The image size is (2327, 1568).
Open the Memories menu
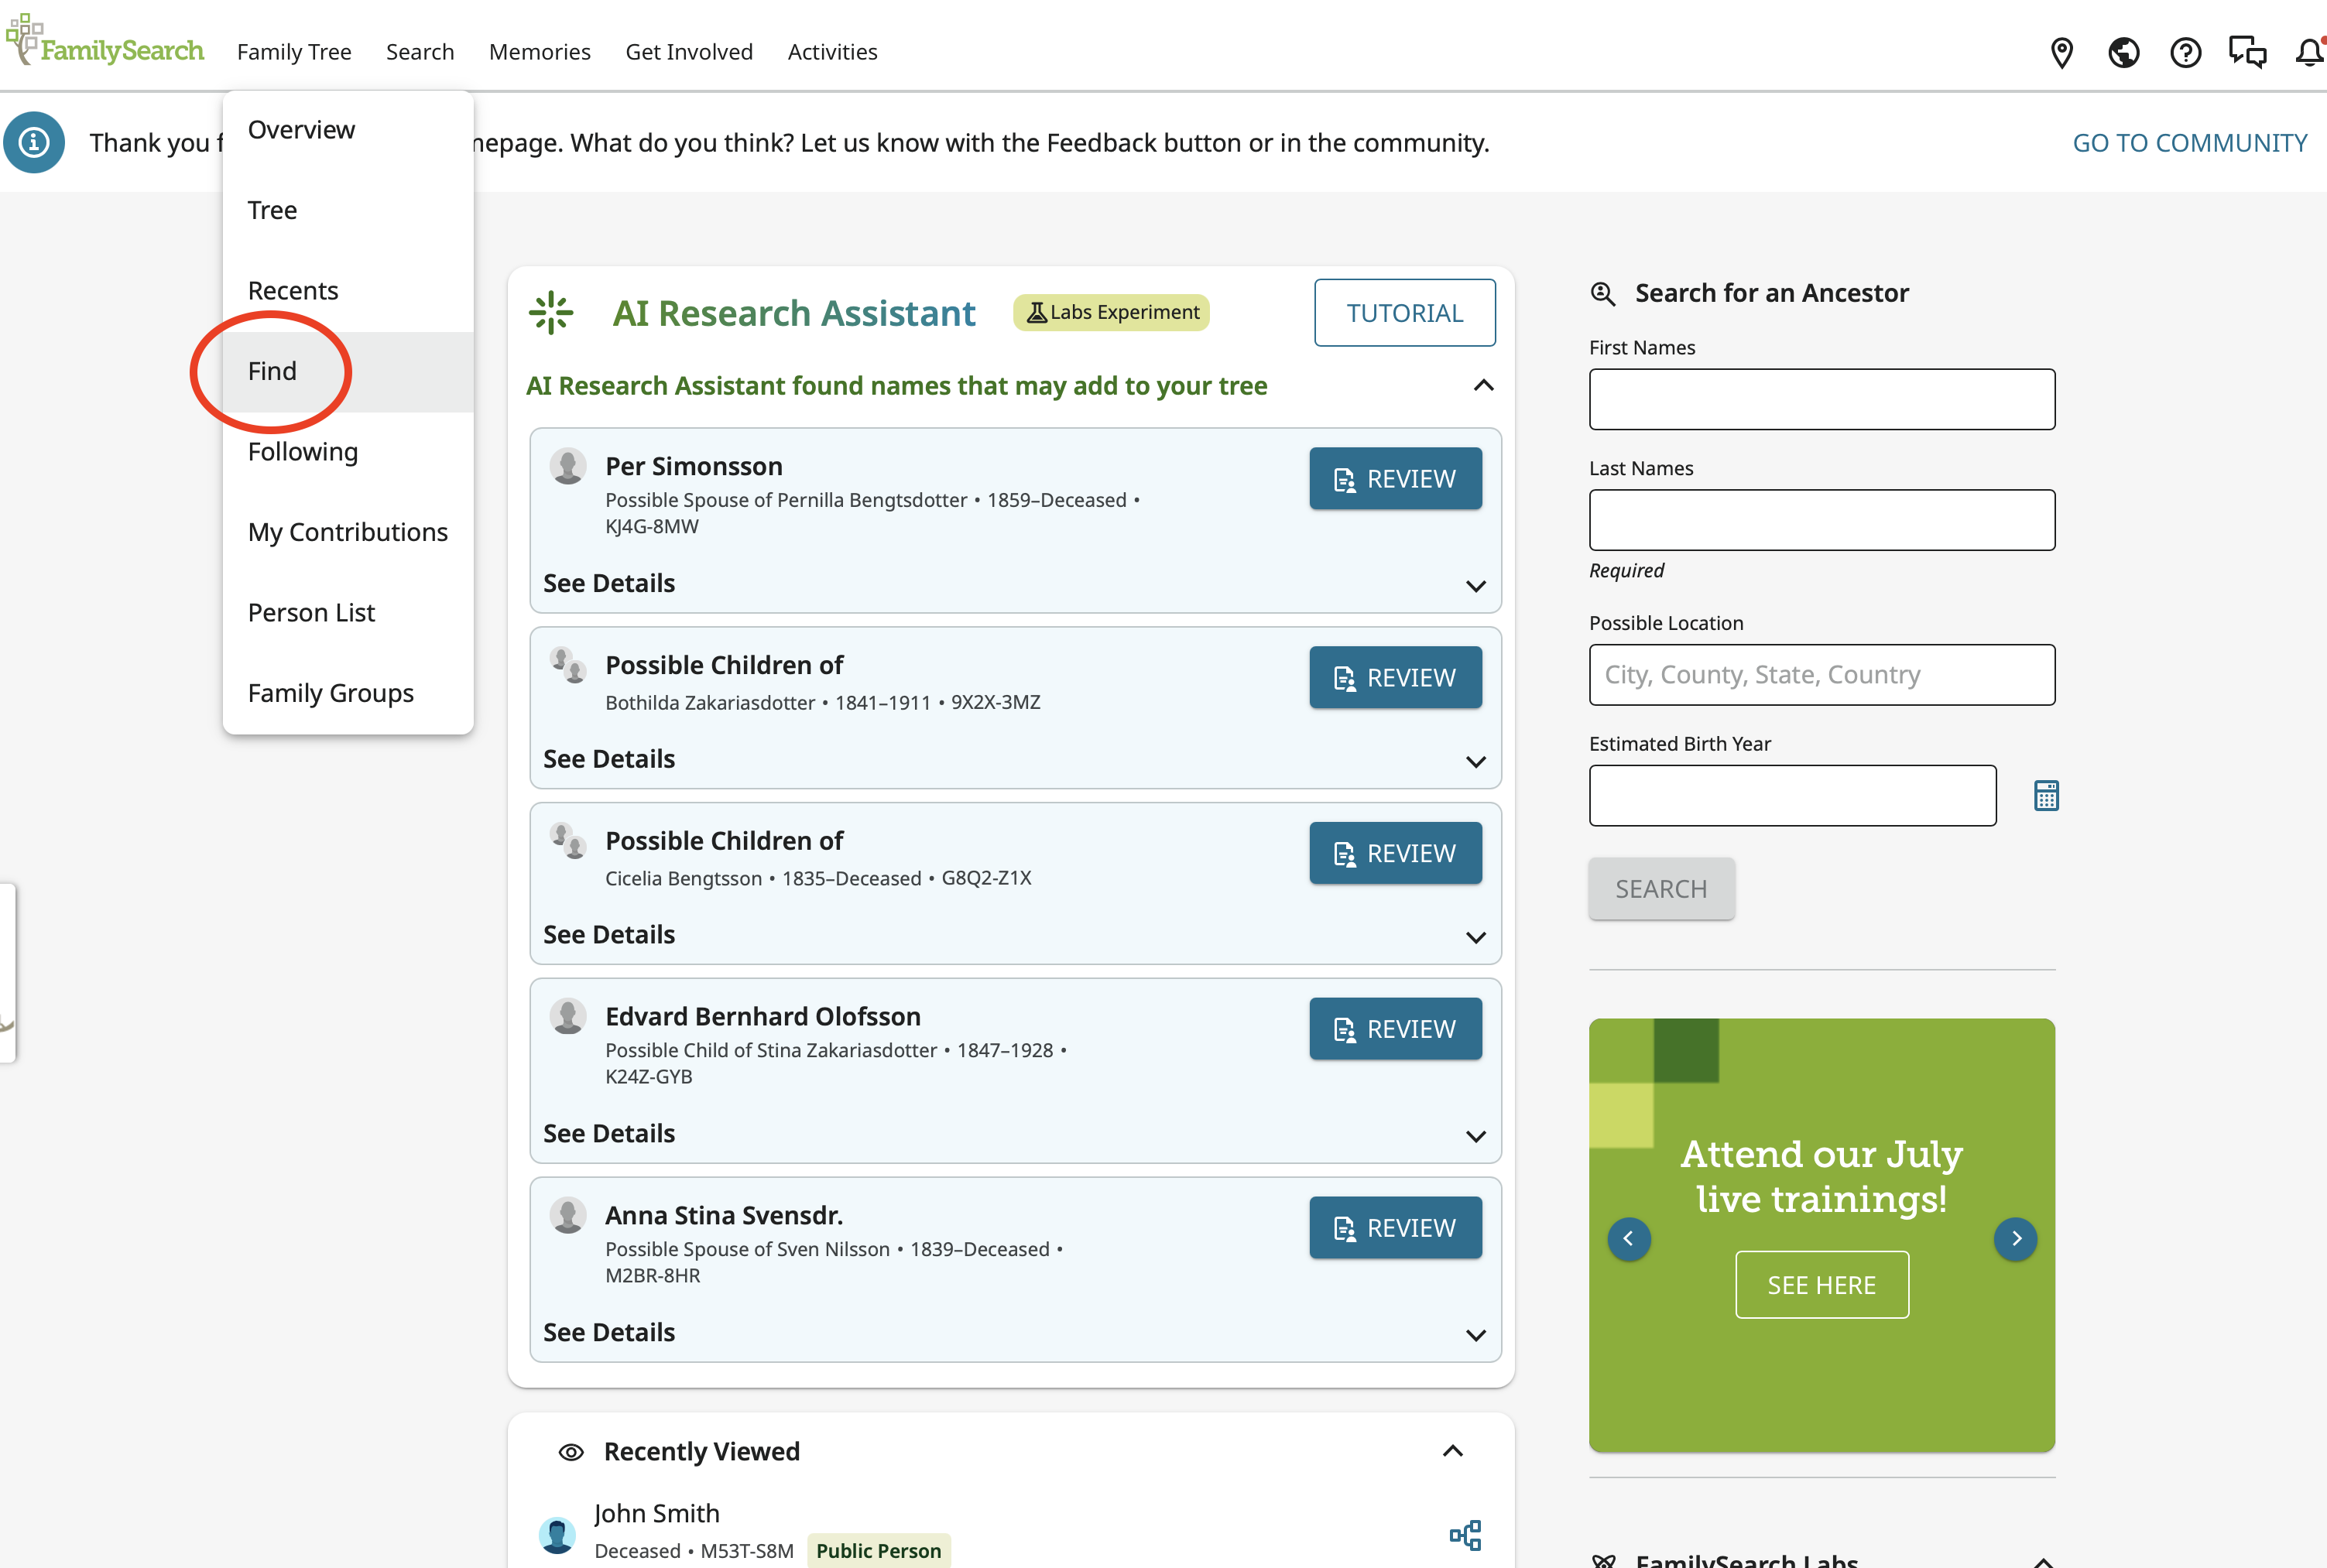pyautogui.click(x=540, y=52)
